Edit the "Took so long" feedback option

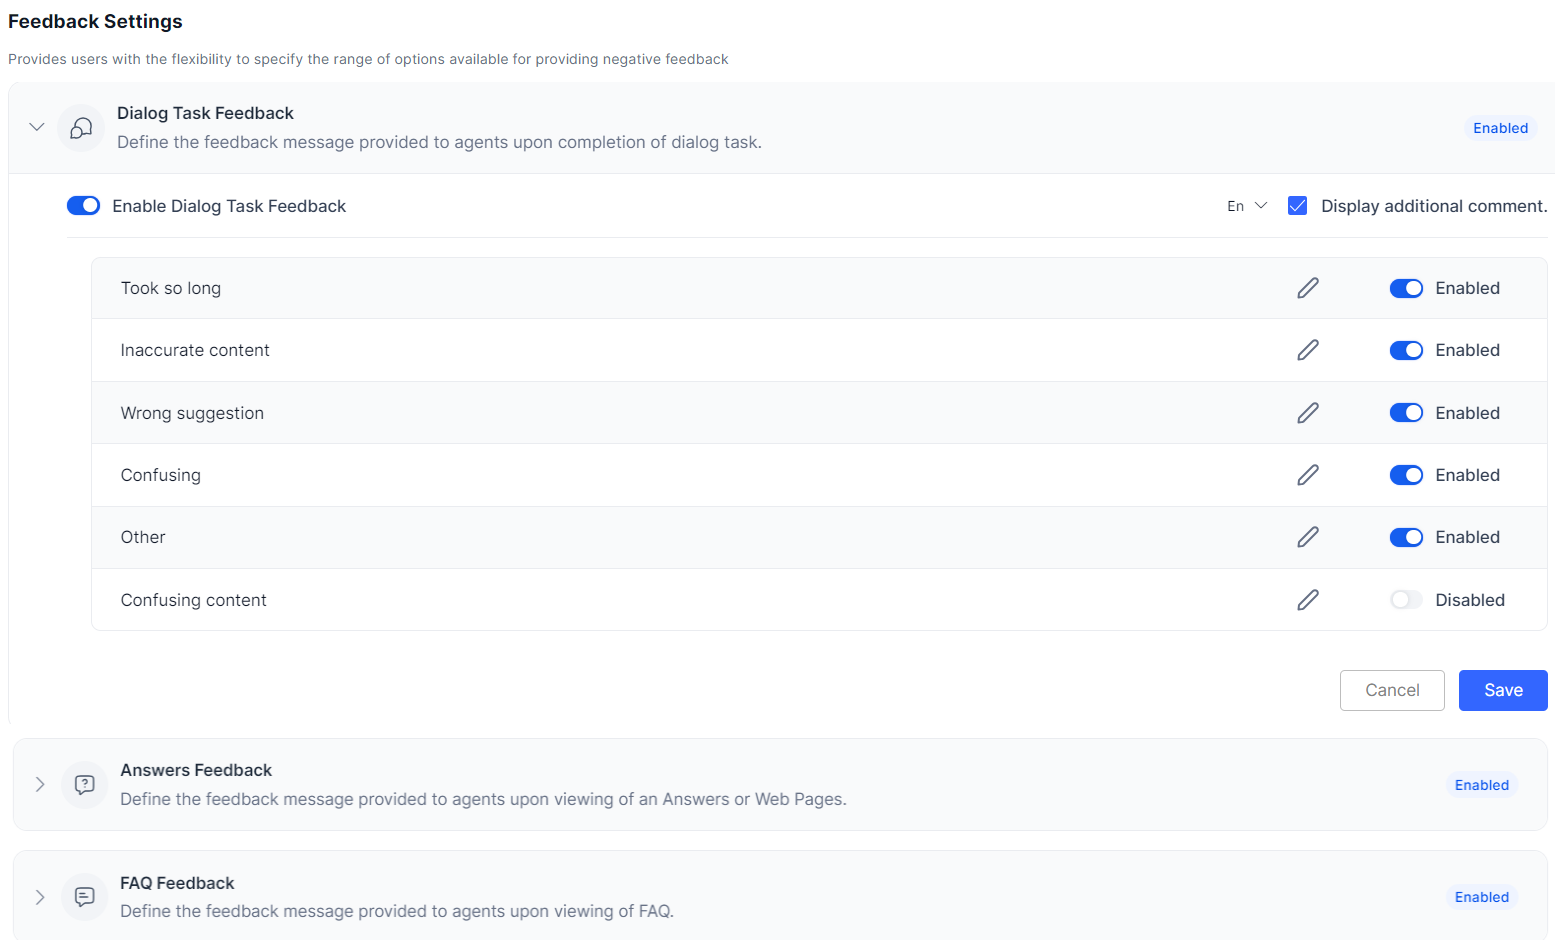1307,288
